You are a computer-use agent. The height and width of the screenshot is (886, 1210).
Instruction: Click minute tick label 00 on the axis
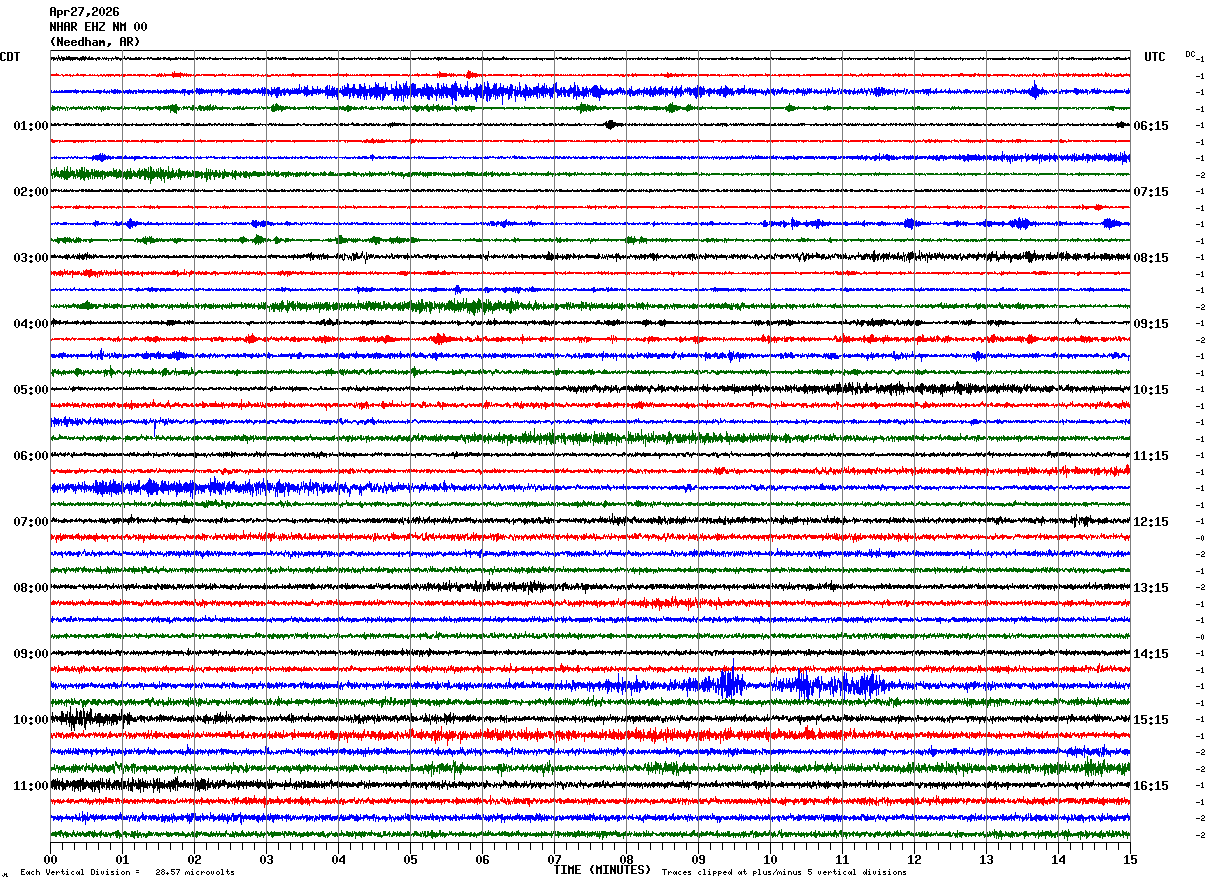click(50, 859)
